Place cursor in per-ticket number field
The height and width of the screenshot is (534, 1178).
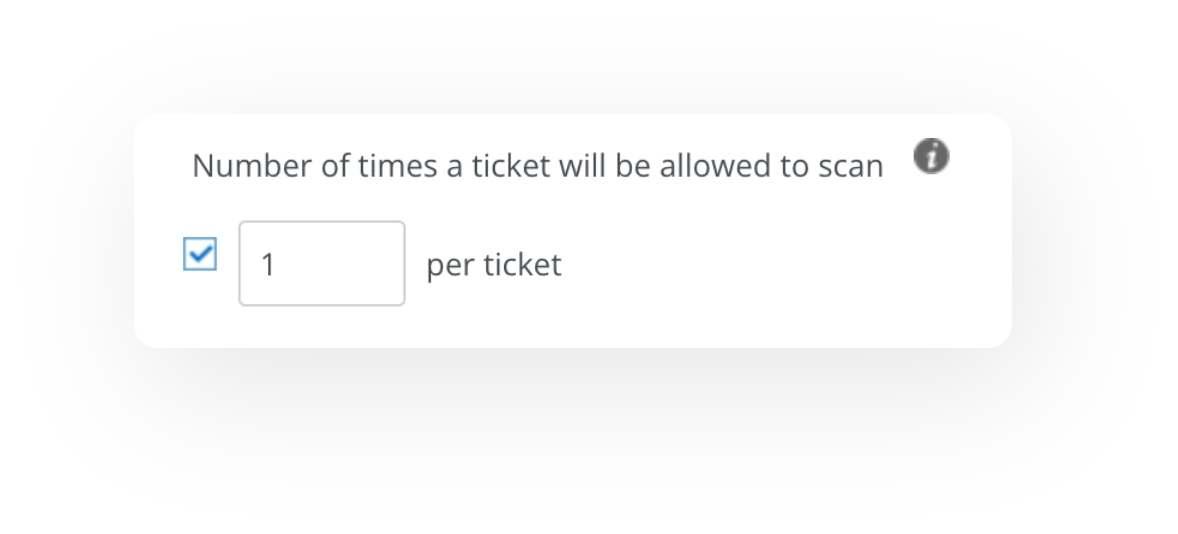[321, 263]
